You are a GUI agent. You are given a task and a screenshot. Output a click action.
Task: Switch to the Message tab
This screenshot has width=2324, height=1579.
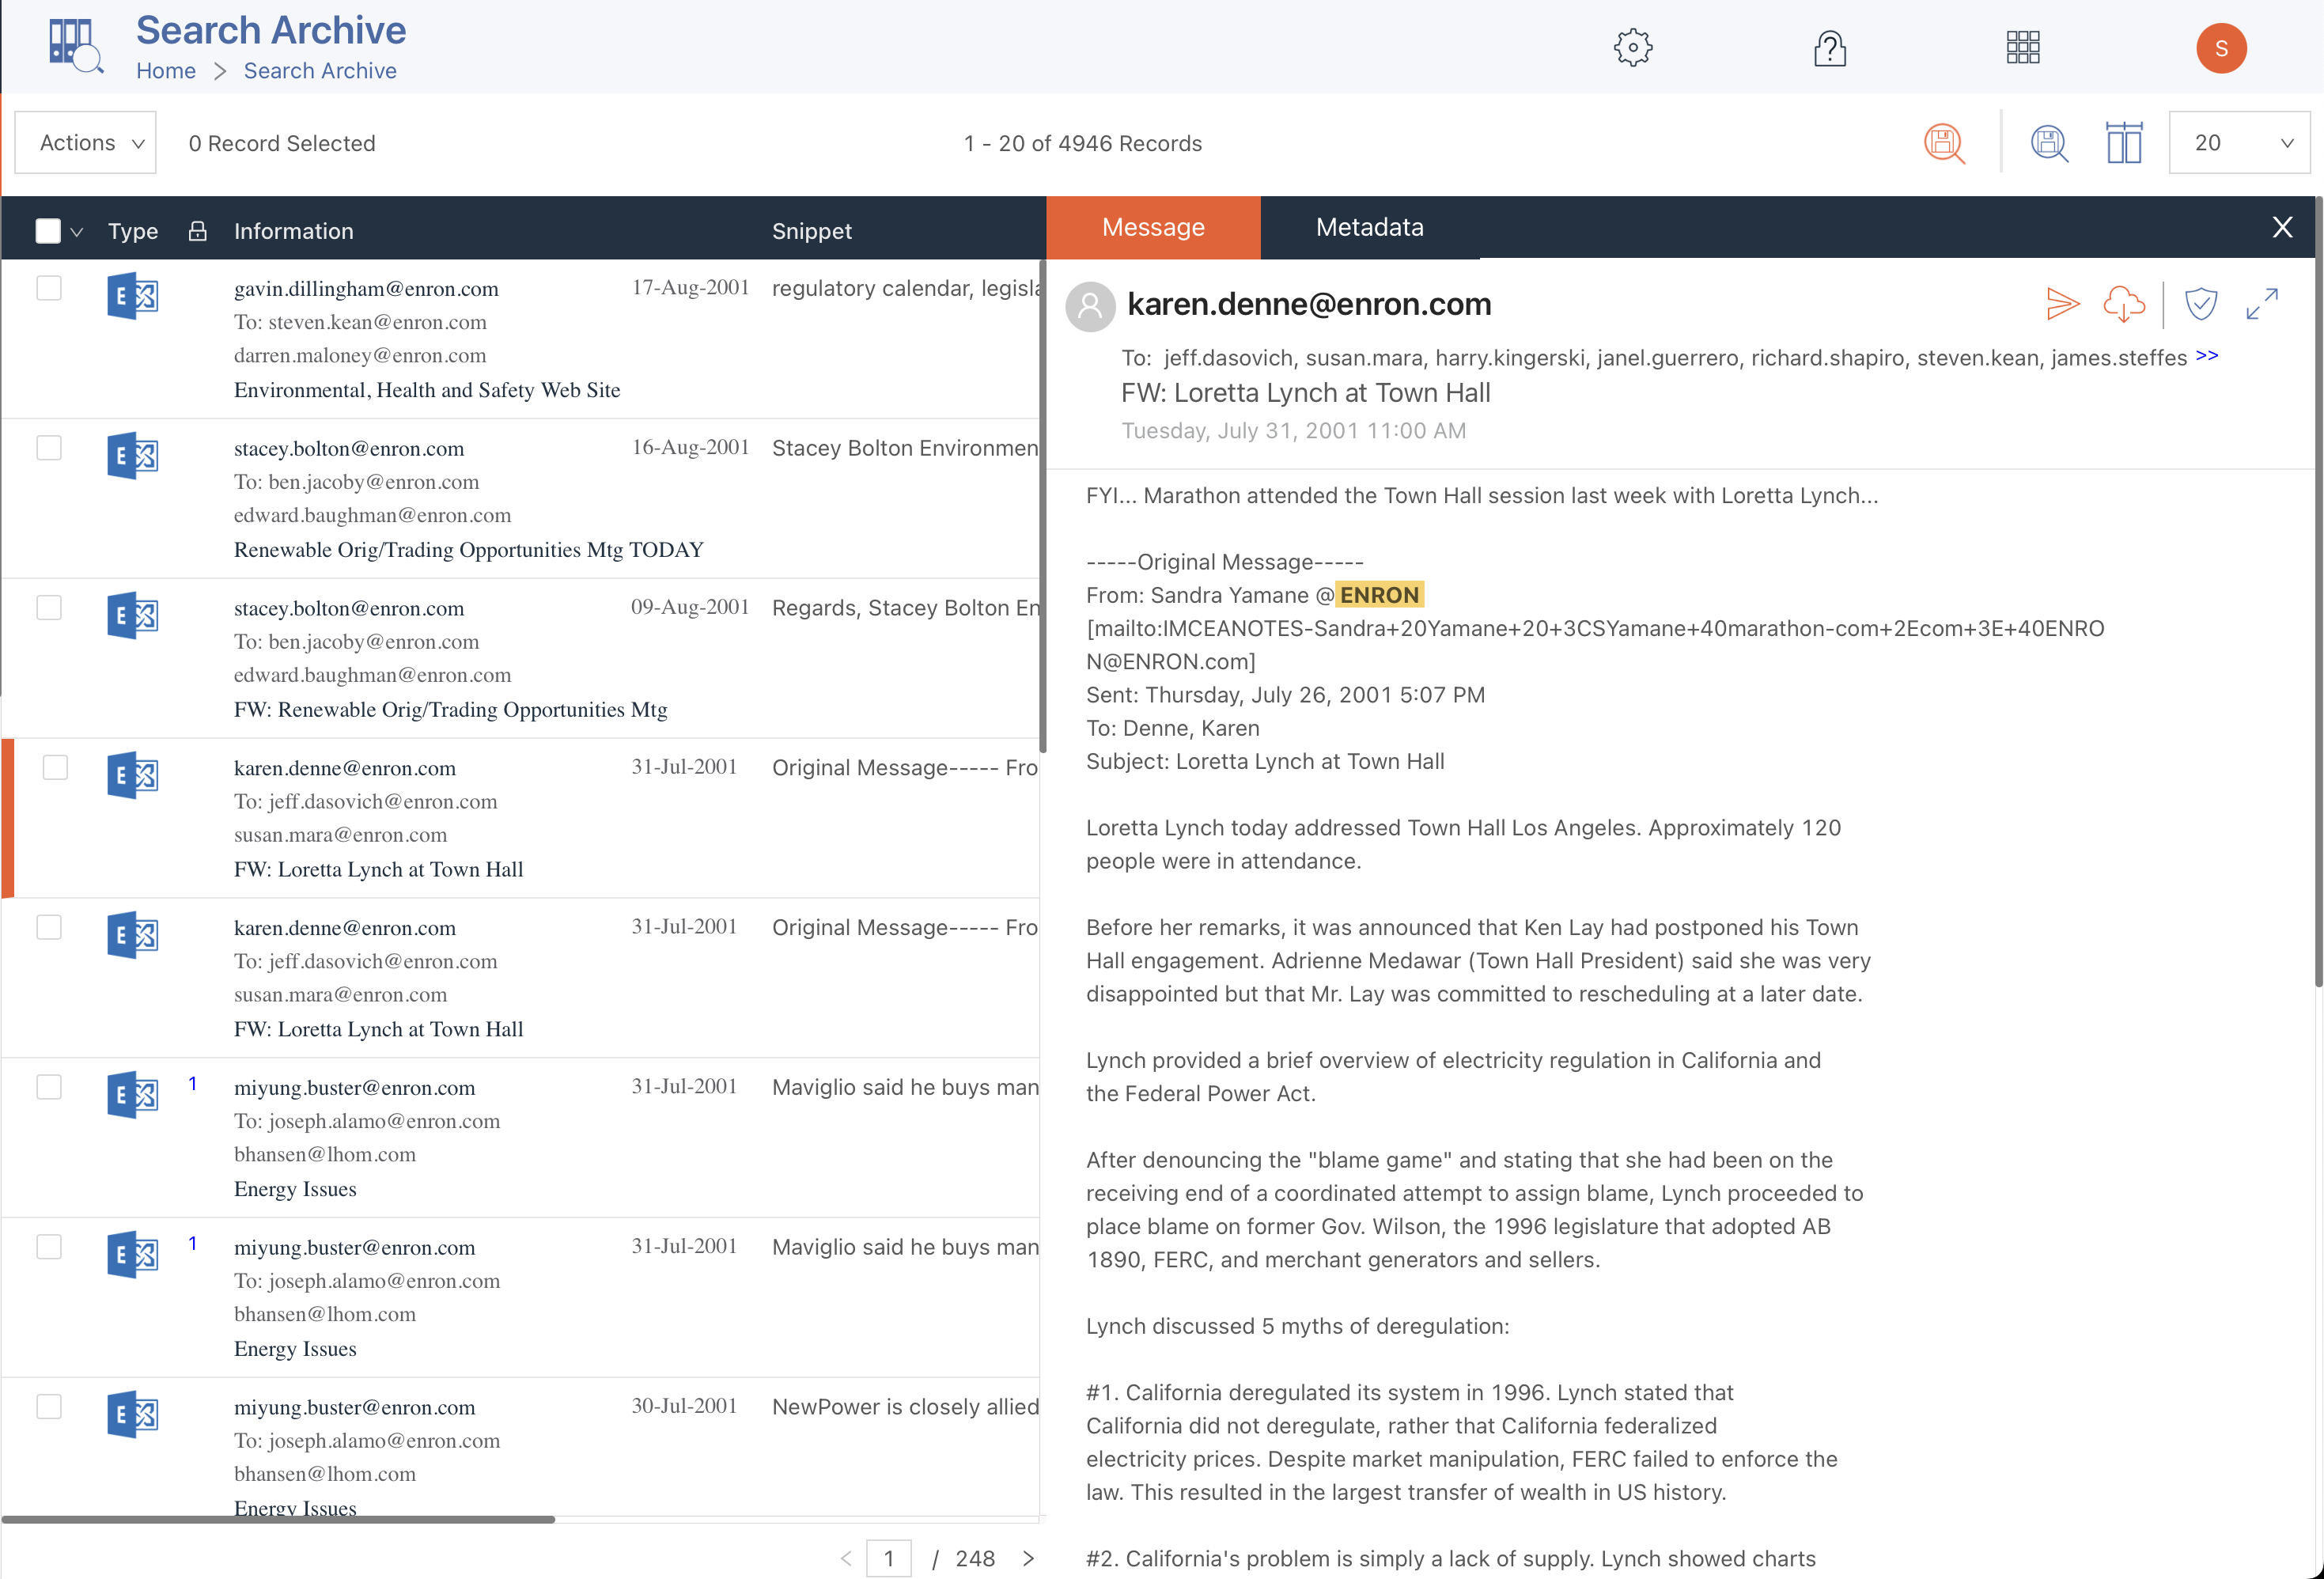pyautogui.click(x=1153, y=227)
